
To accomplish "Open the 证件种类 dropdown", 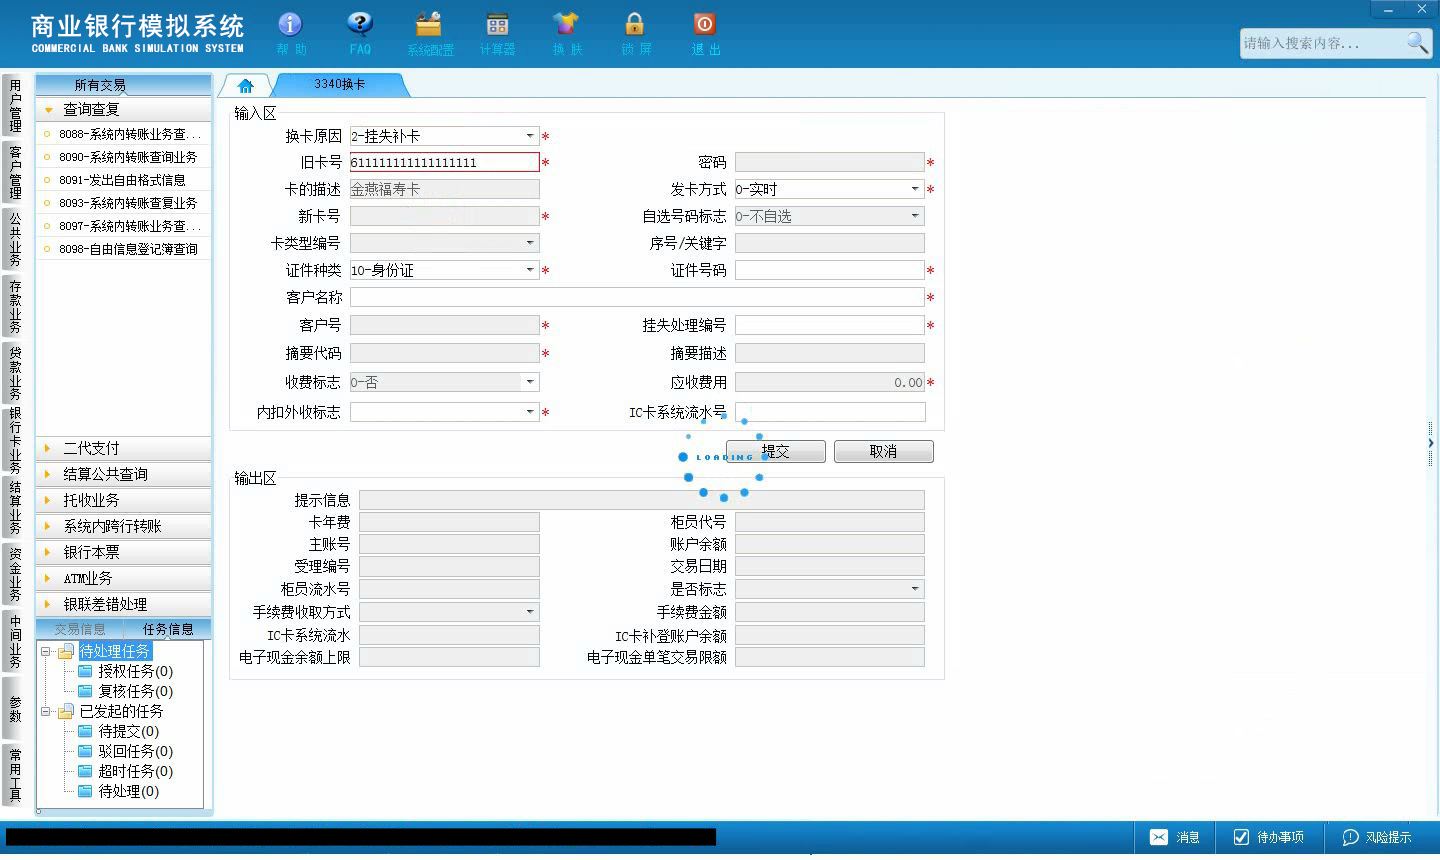I will coord(530,270).
